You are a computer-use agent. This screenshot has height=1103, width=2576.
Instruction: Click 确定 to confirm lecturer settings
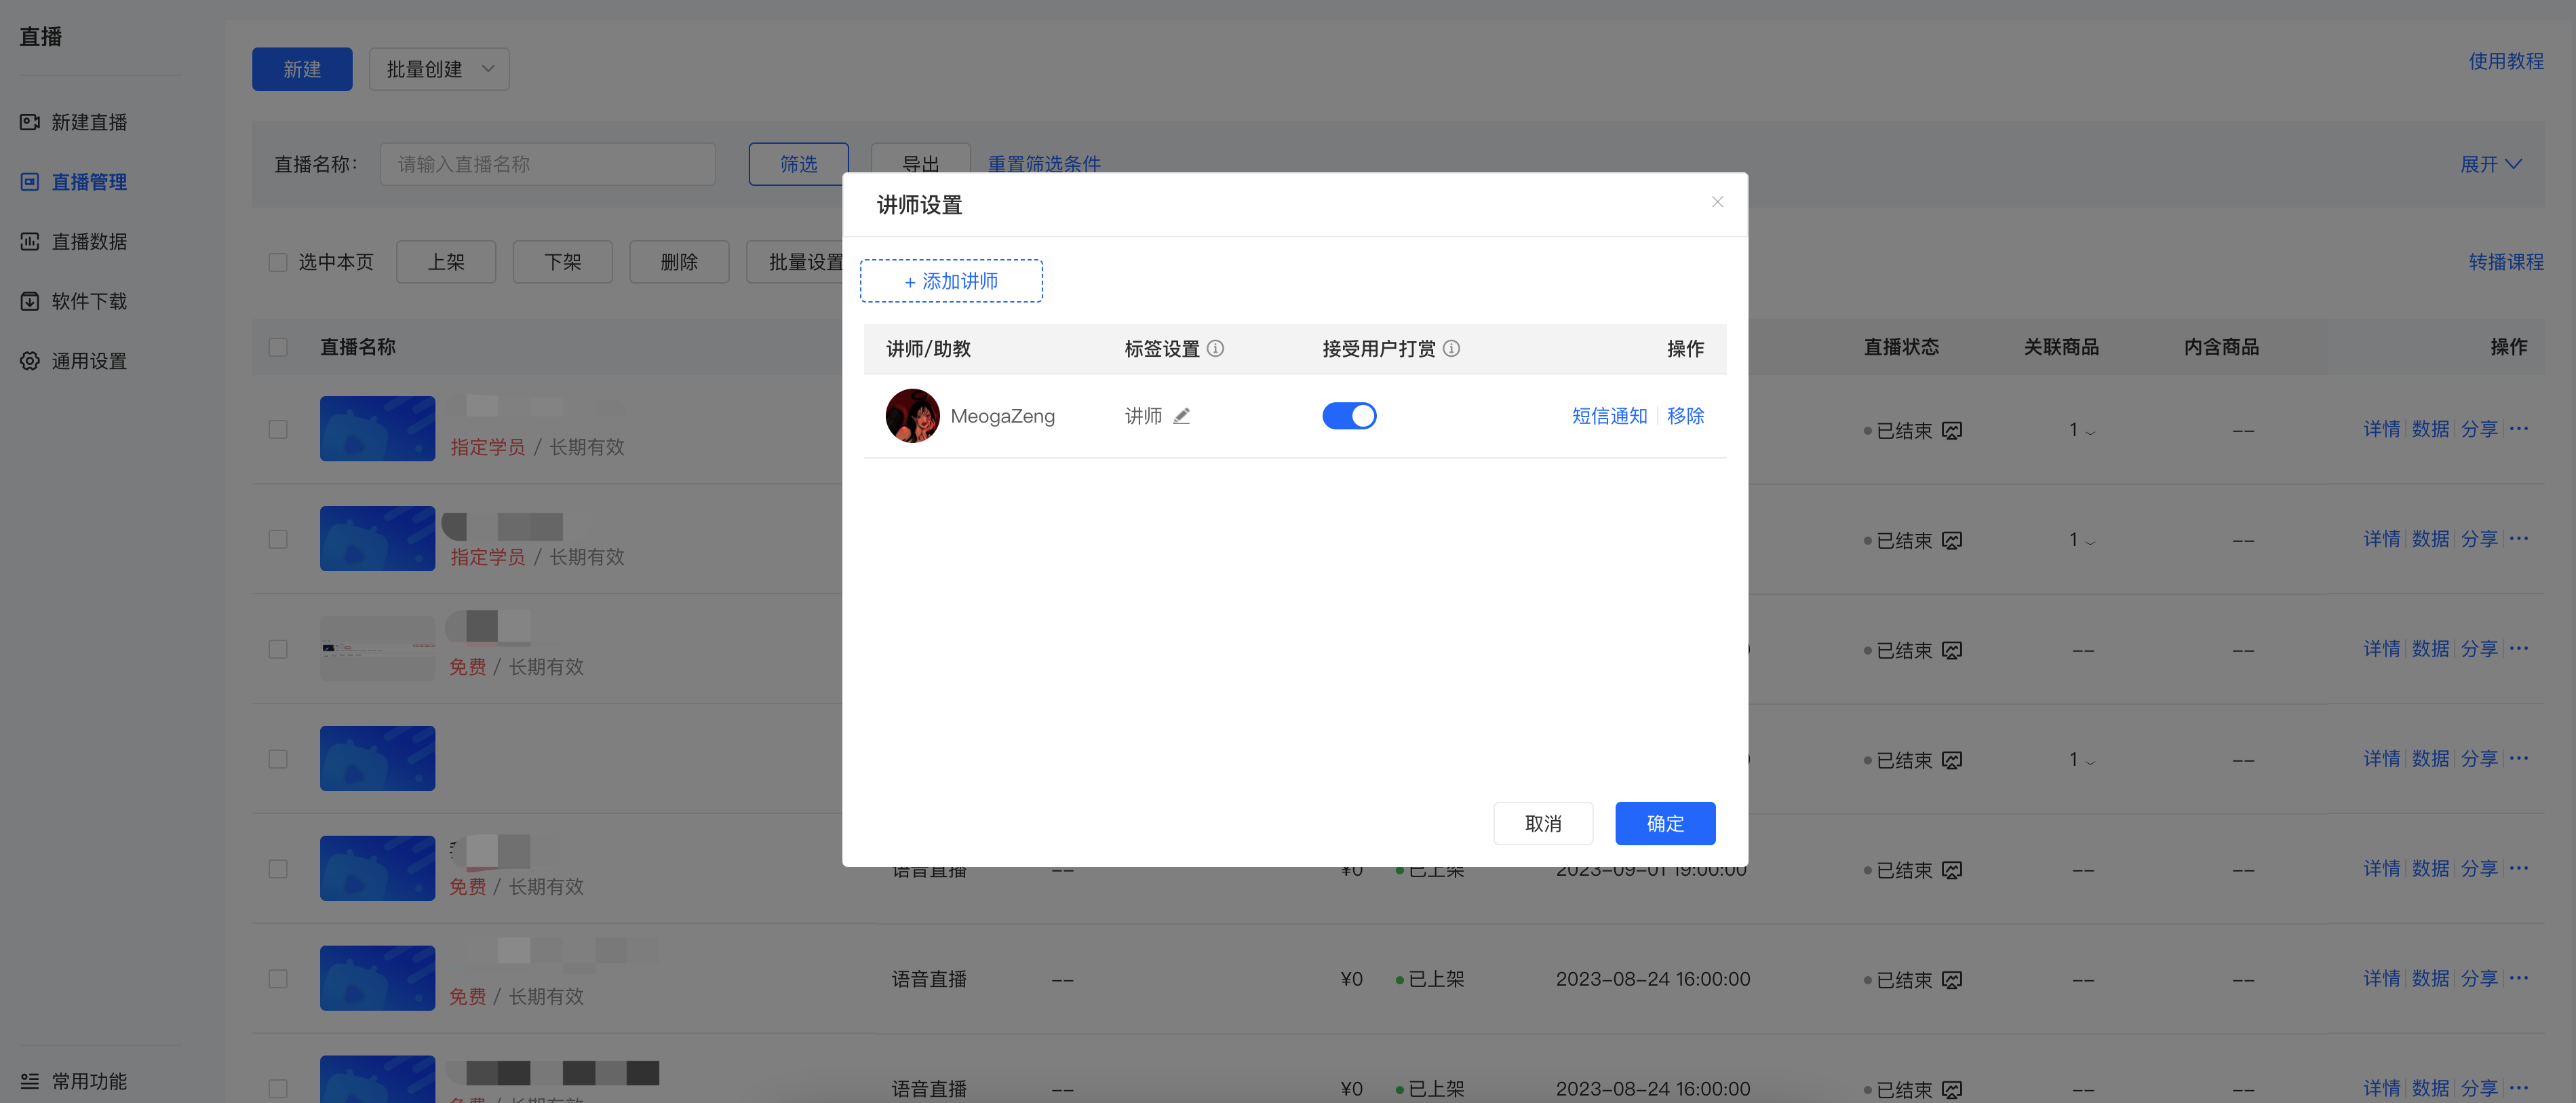[x=1665, y=823]
